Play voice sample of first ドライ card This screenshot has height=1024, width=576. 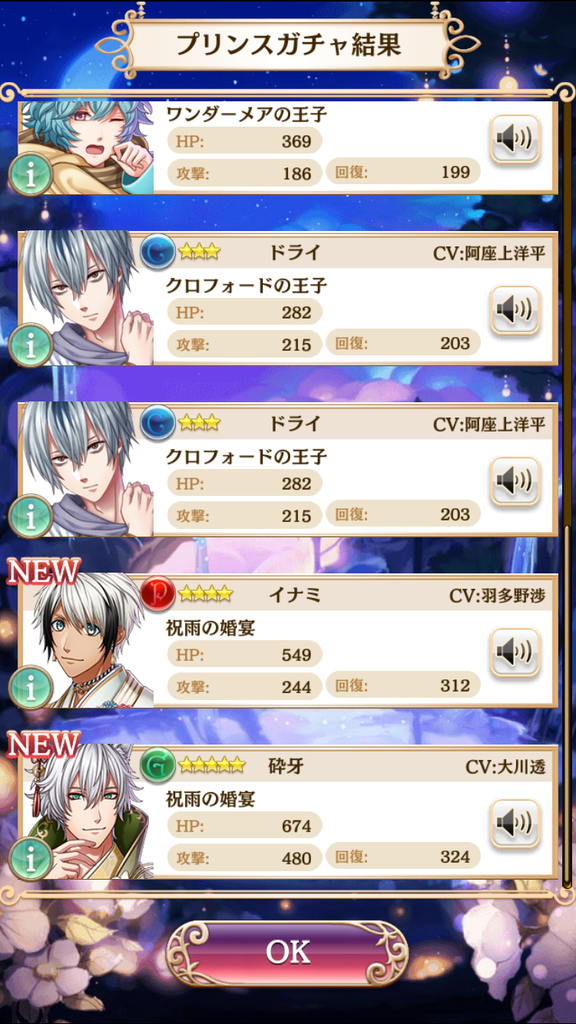[515, 310]
